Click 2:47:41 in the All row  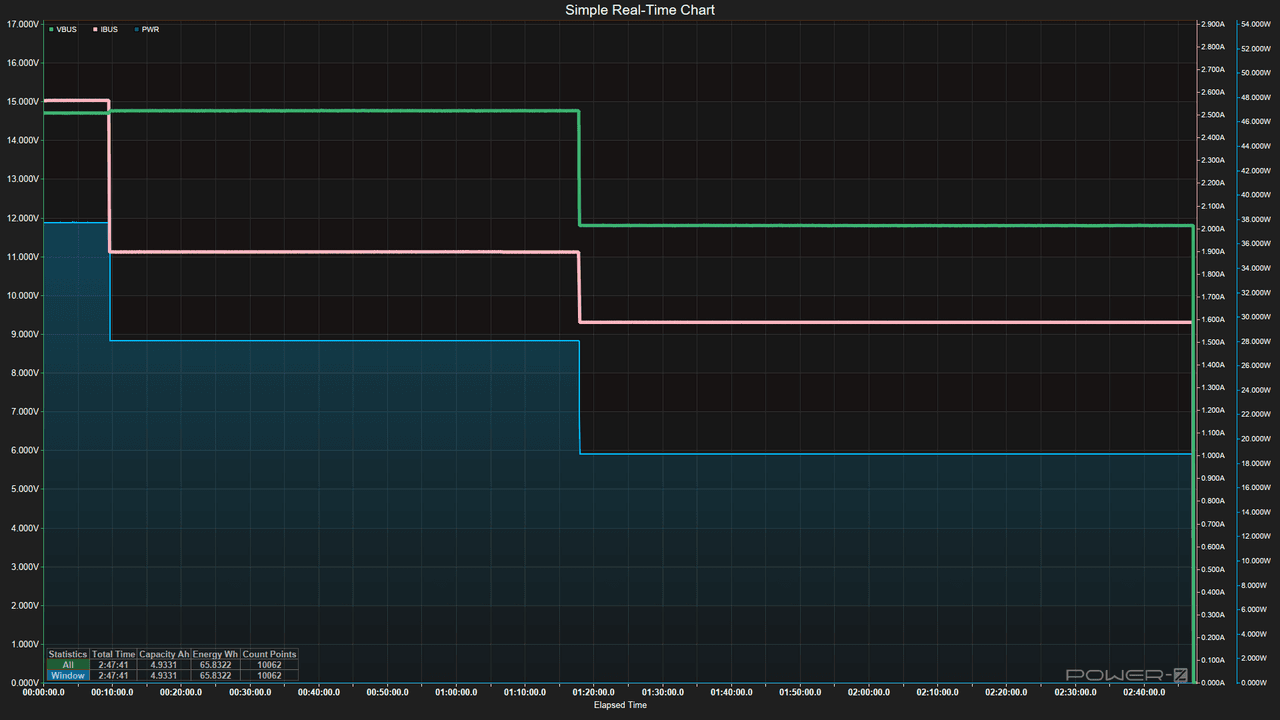point(113,665)
